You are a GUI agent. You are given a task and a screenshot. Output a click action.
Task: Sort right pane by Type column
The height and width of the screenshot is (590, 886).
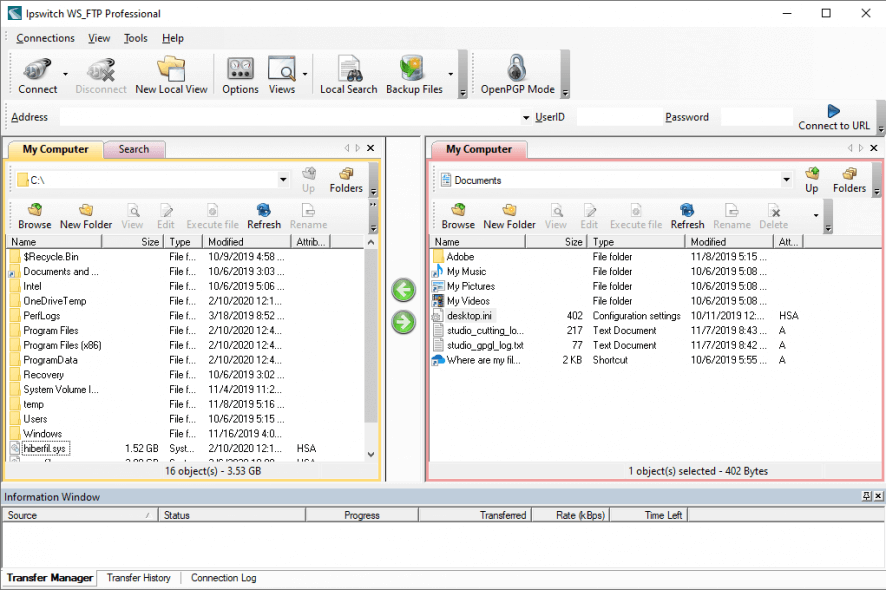636,242
